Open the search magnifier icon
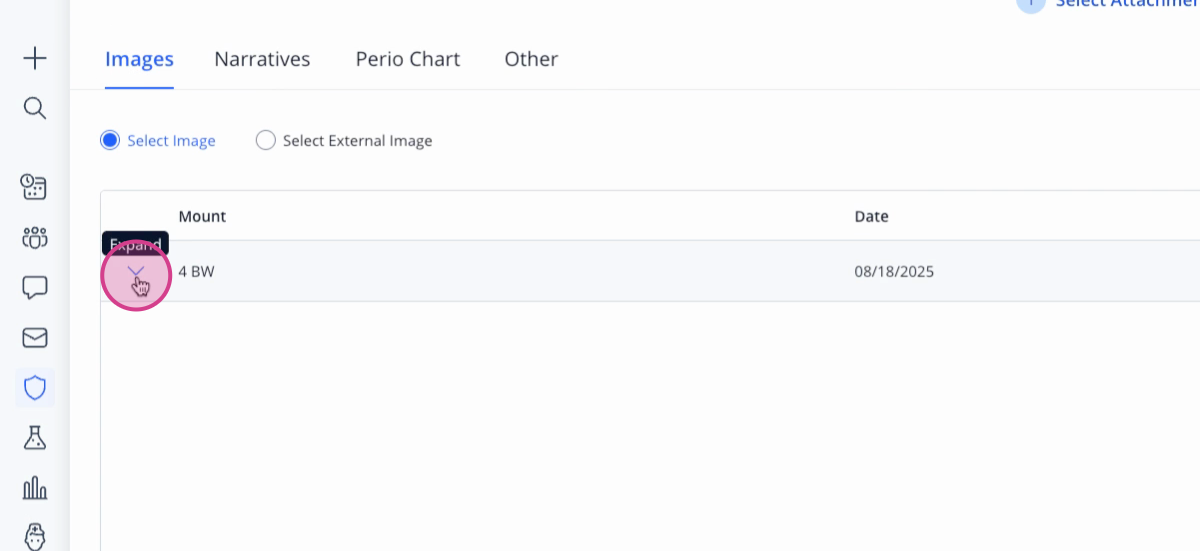Image resolution: width=1200 pixels, height=551 pixels. click(x=35, y=108)
